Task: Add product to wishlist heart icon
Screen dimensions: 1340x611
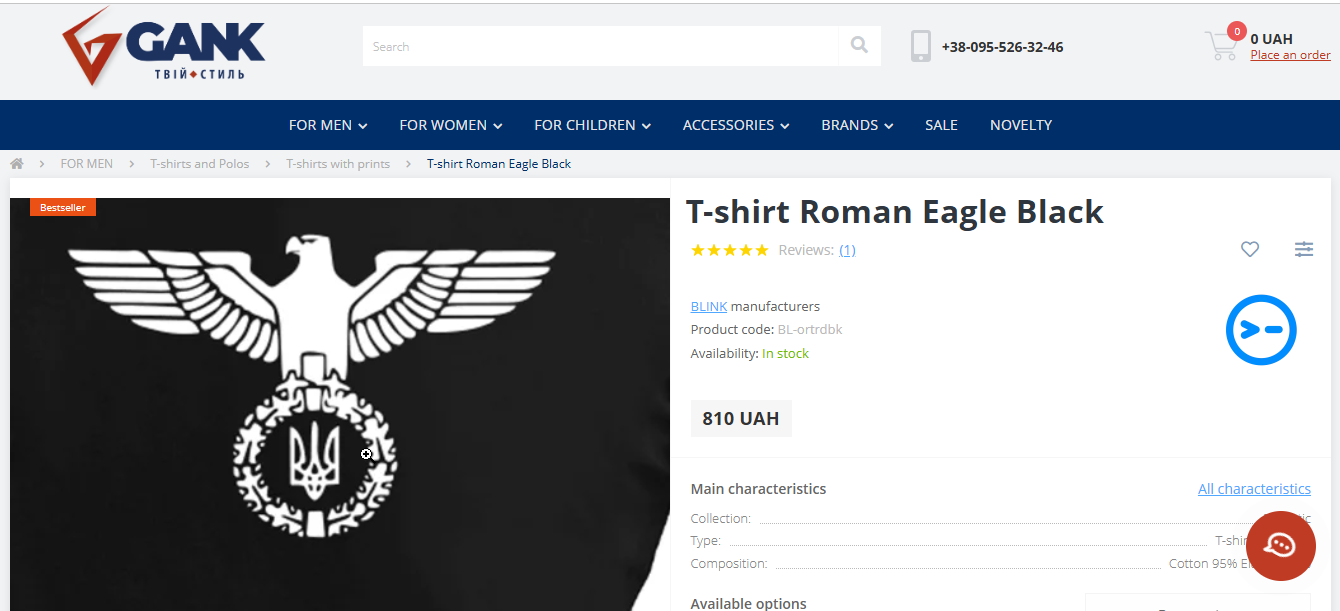Action: (x=1250, y=249)
